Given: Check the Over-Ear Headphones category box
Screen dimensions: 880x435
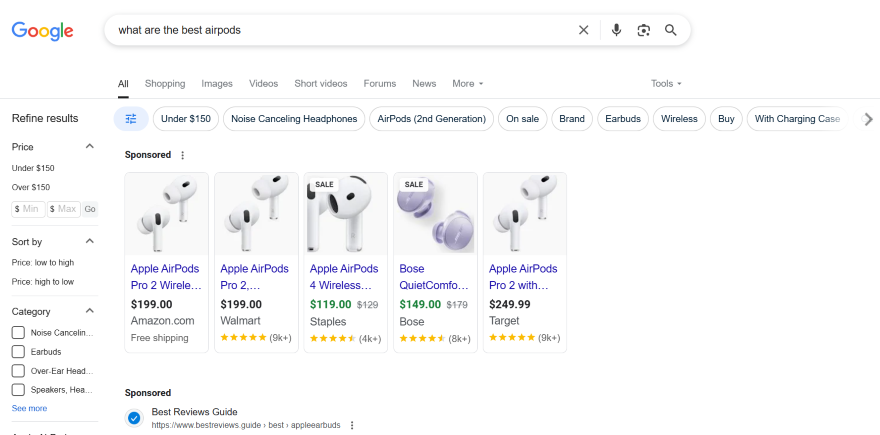Looking at the screenshot, I should click(18, 371).
